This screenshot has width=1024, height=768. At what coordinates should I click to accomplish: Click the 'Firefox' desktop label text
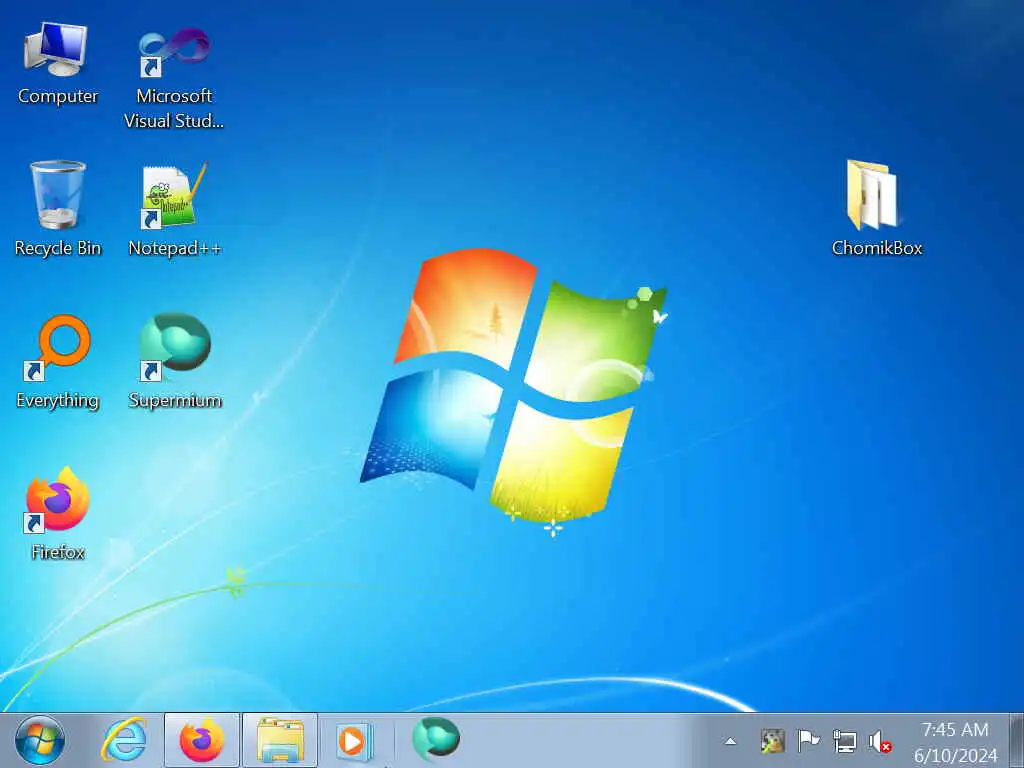point(58,552)
